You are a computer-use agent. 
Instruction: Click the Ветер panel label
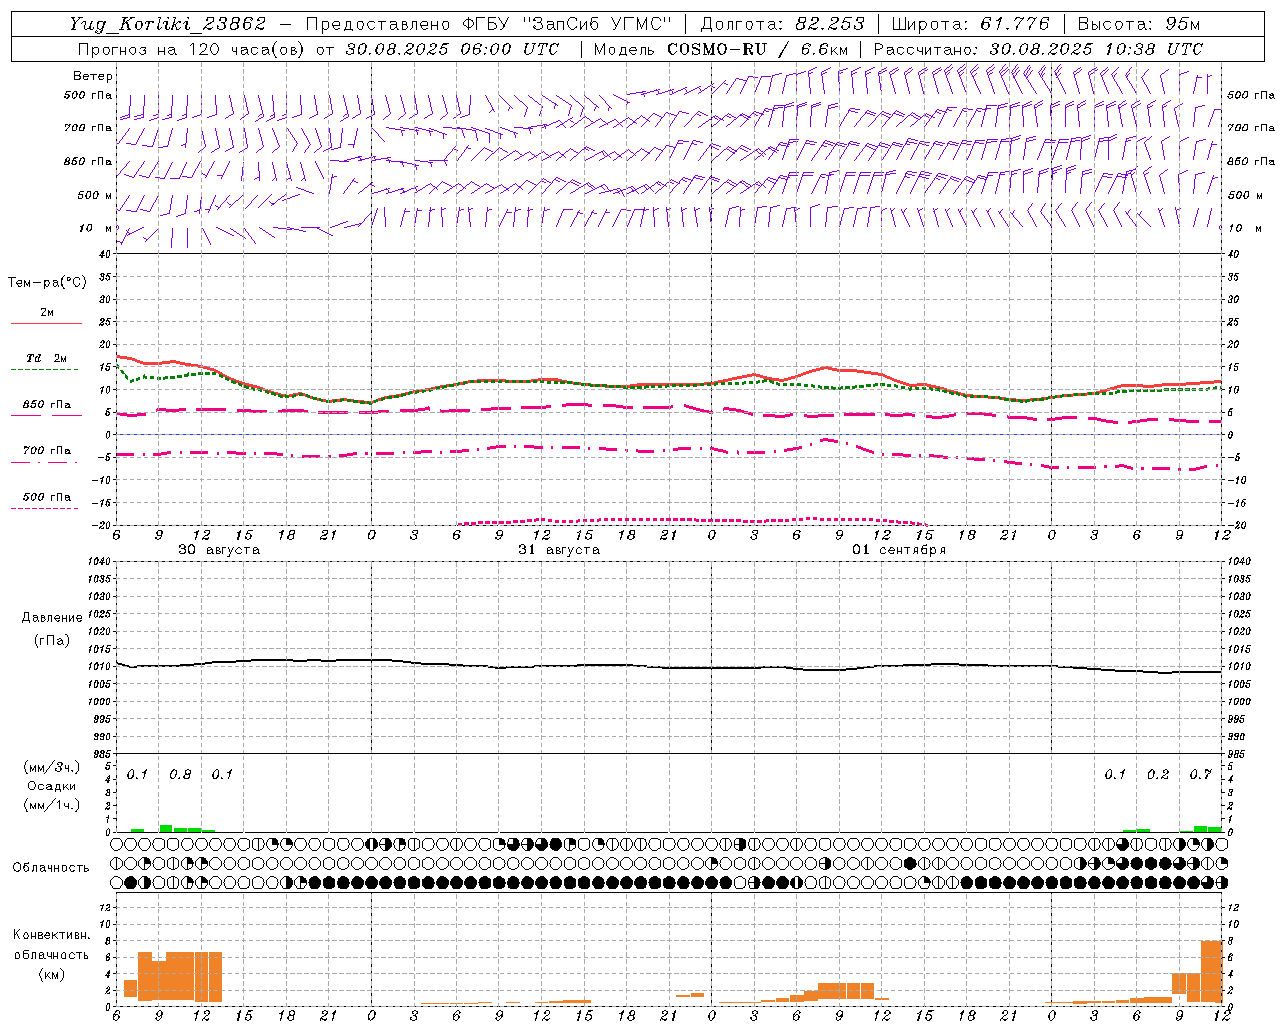93,76
